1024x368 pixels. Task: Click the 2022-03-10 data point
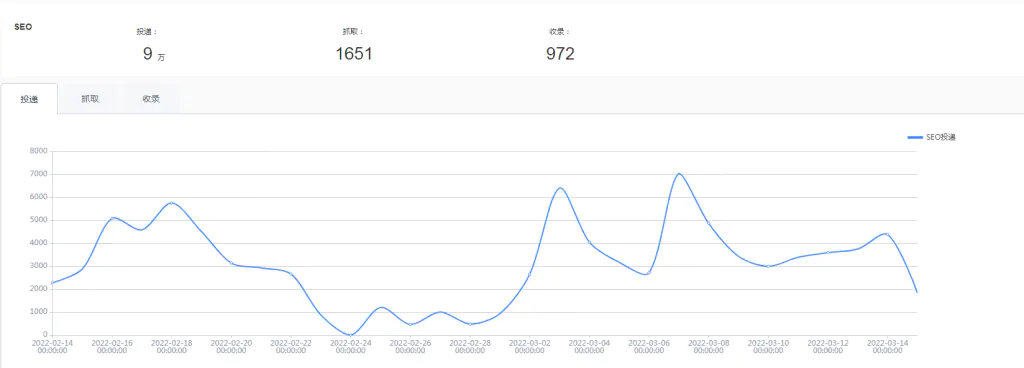pyautogui.click(x=768, y=266)
